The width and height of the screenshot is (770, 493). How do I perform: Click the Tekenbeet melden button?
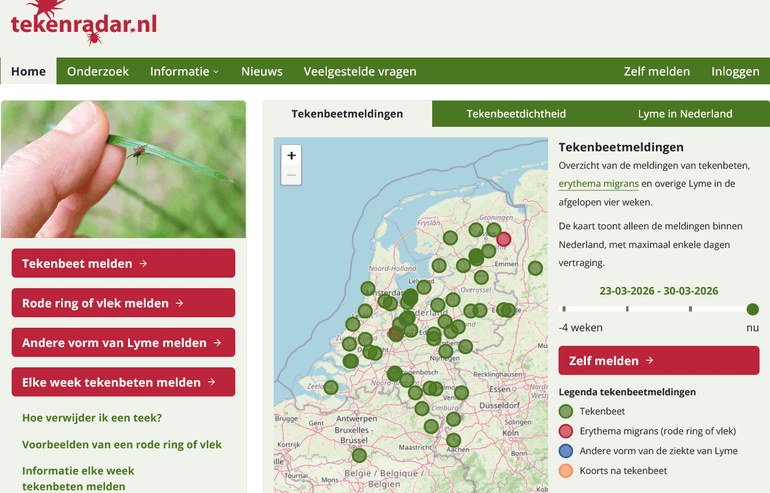[123, 263]
